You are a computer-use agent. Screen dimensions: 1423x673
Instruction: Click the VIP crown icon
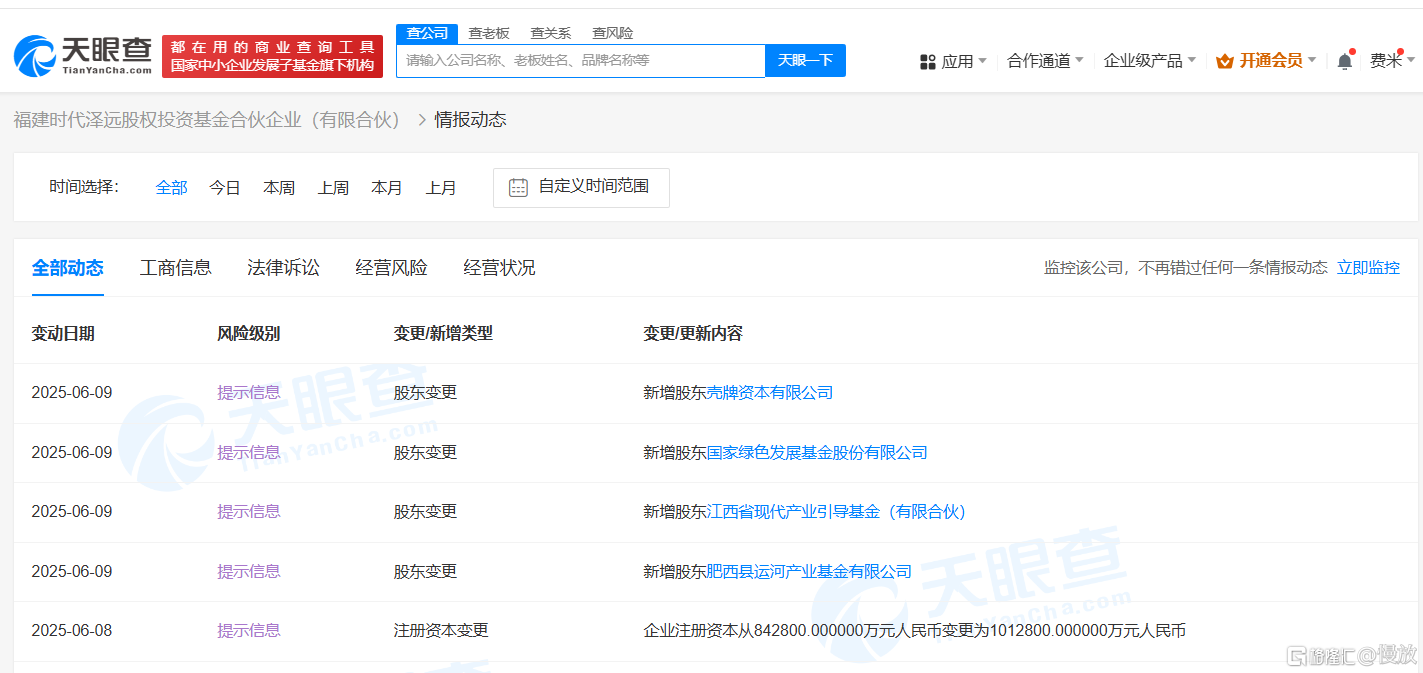click(x=1225, y=61)
